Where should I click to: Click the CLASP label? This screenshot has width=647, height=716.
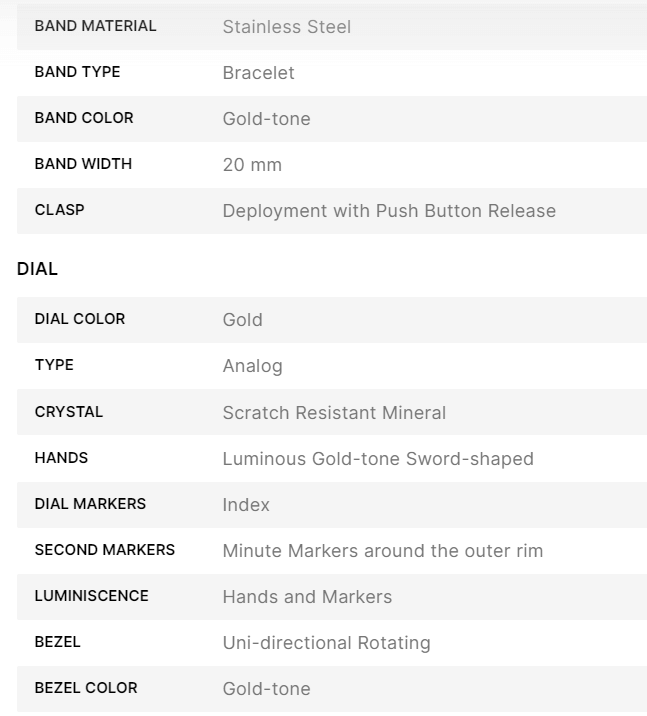click(59, 210)
